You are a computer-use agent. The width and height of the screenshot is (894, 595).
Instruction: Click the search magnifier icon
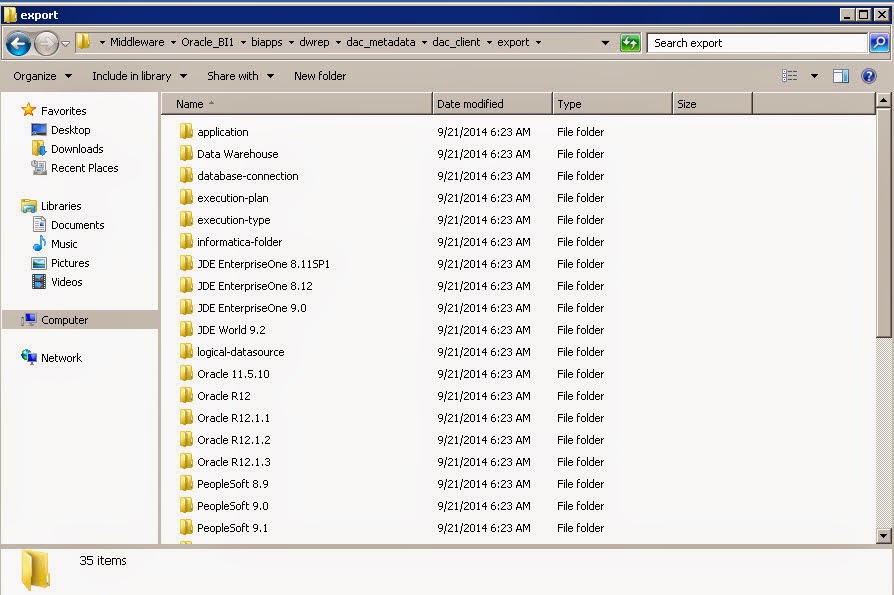click(x=878, y=43)
